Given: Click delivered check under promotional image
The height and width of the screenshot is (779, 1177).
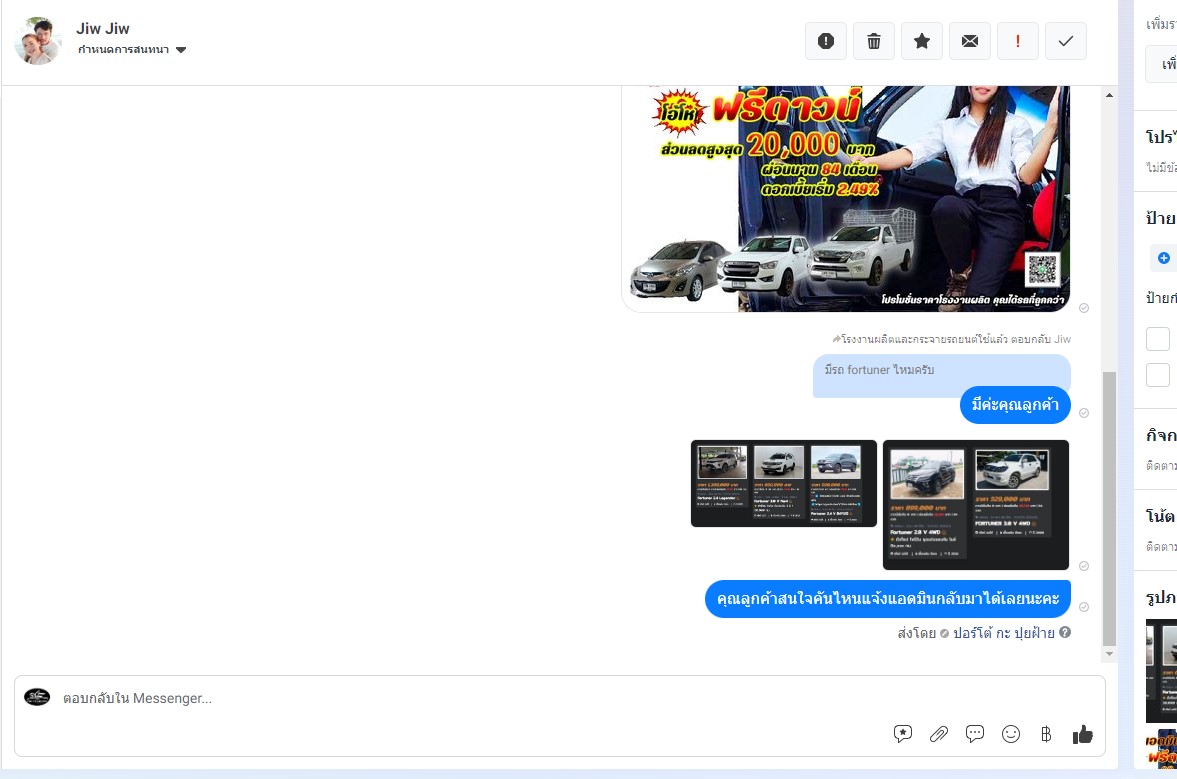Looking at the screenshot, I should point(1084,308).
